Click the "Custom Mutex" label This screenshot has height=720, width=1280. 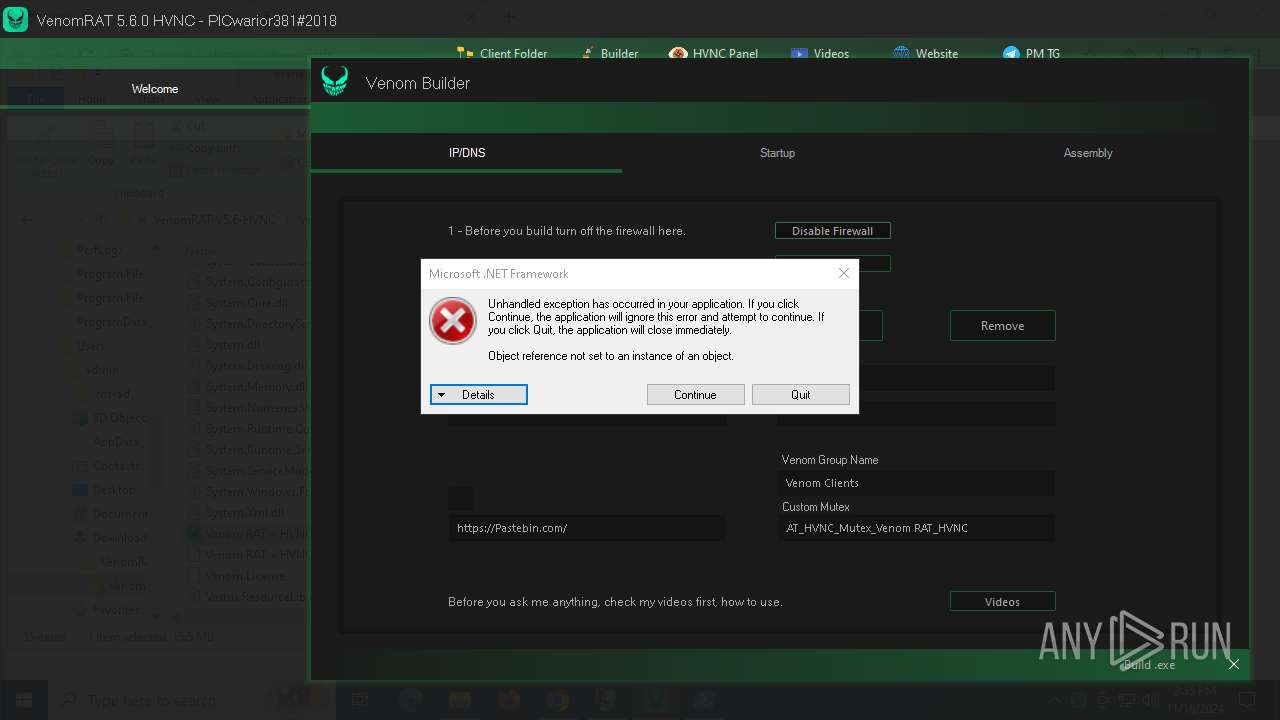pyautogui.click(x=816, y=507)
